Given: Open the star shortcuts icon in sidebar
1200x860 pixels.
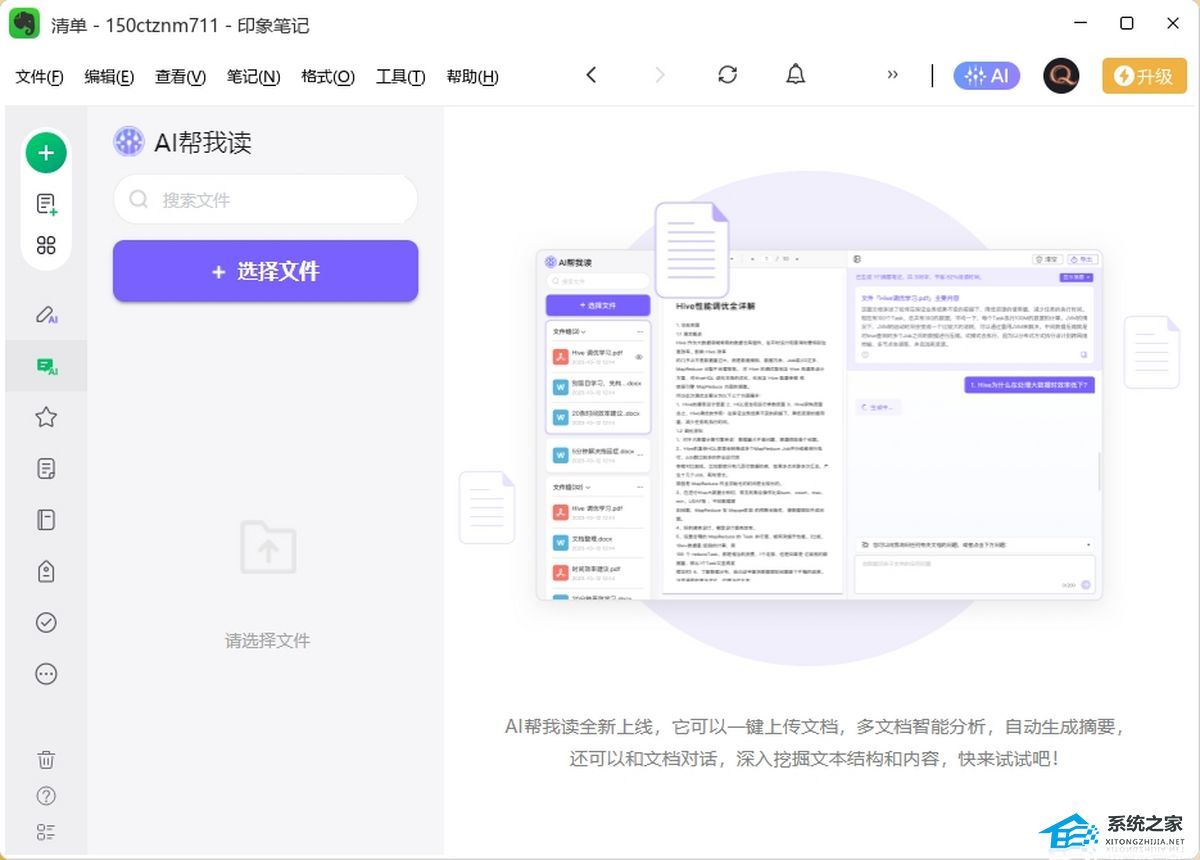Looking at the screenshot, I should click(46, 417).
